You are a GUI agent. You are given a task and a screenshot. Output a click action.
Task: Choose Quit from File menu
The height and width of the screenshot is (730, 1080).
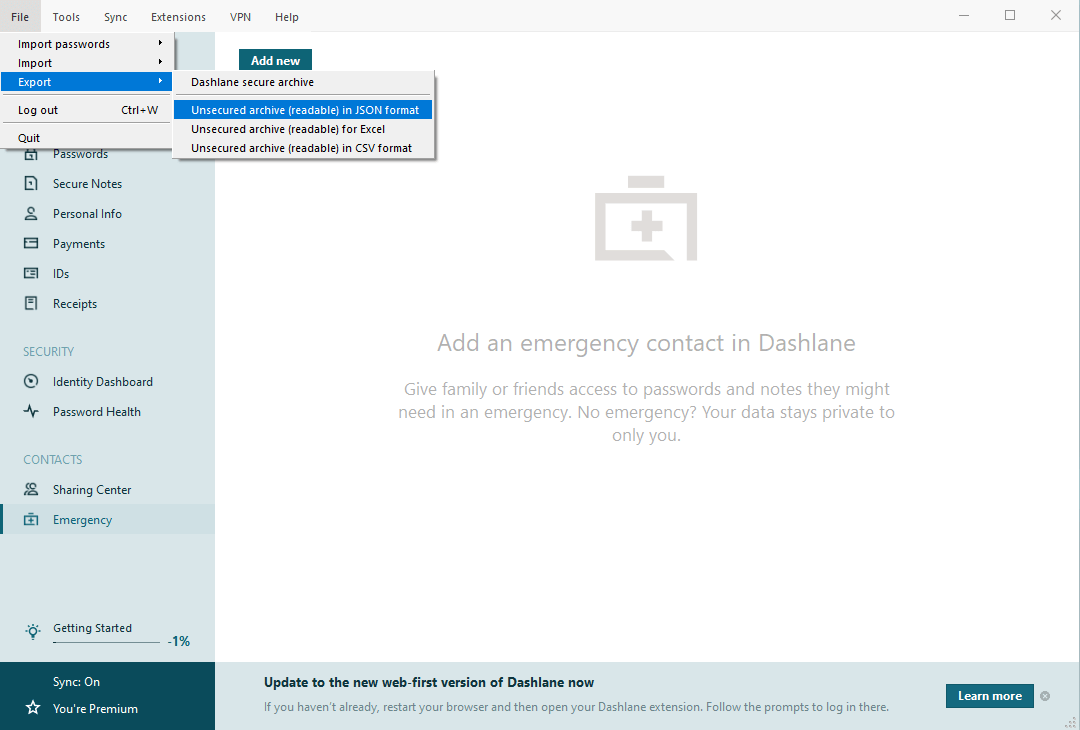pyautogui.click(x=86, y=138)
